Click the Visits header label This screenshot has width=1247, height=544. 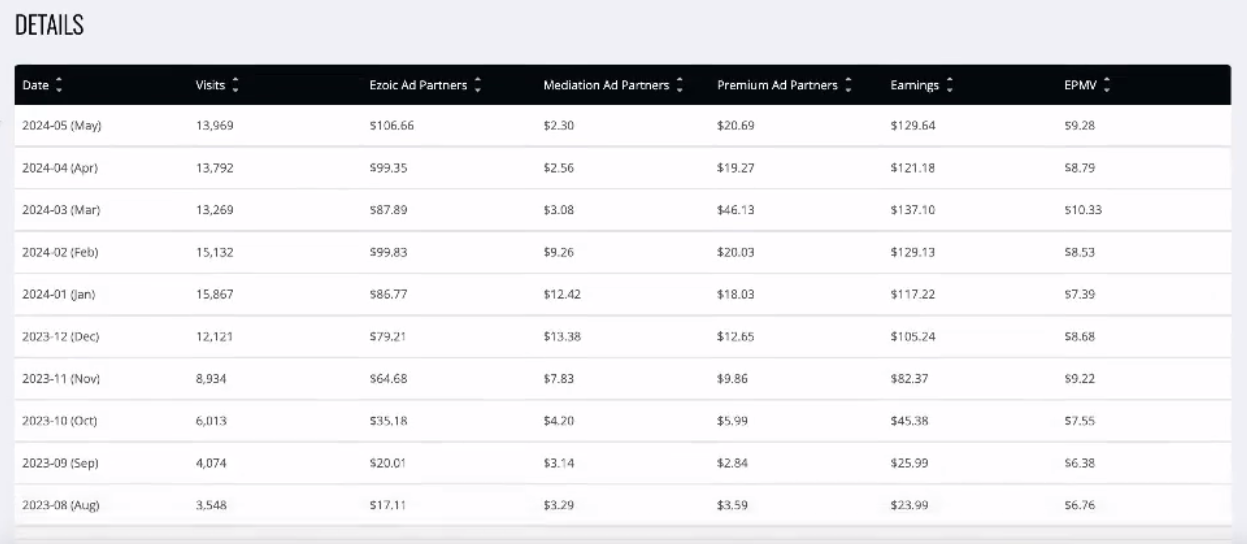[211, 86]
